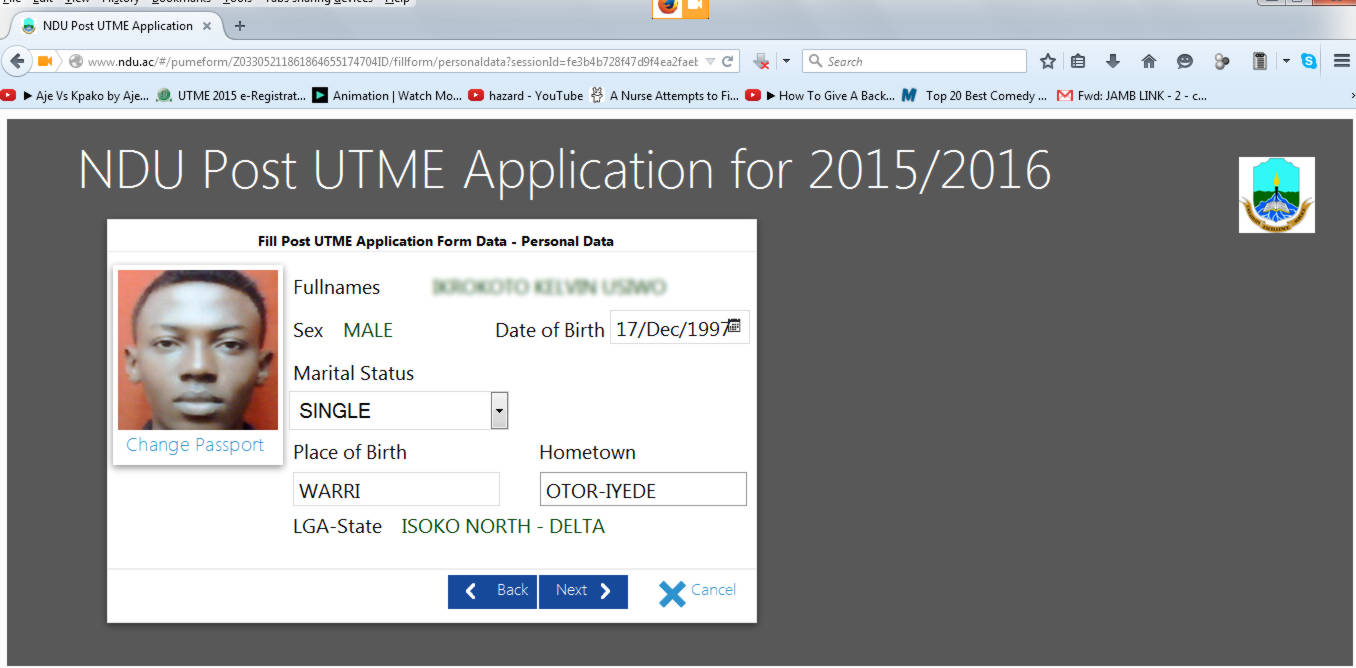Open 'Top 20 Best Comedy ...' bookmark

tap(974, 96)
